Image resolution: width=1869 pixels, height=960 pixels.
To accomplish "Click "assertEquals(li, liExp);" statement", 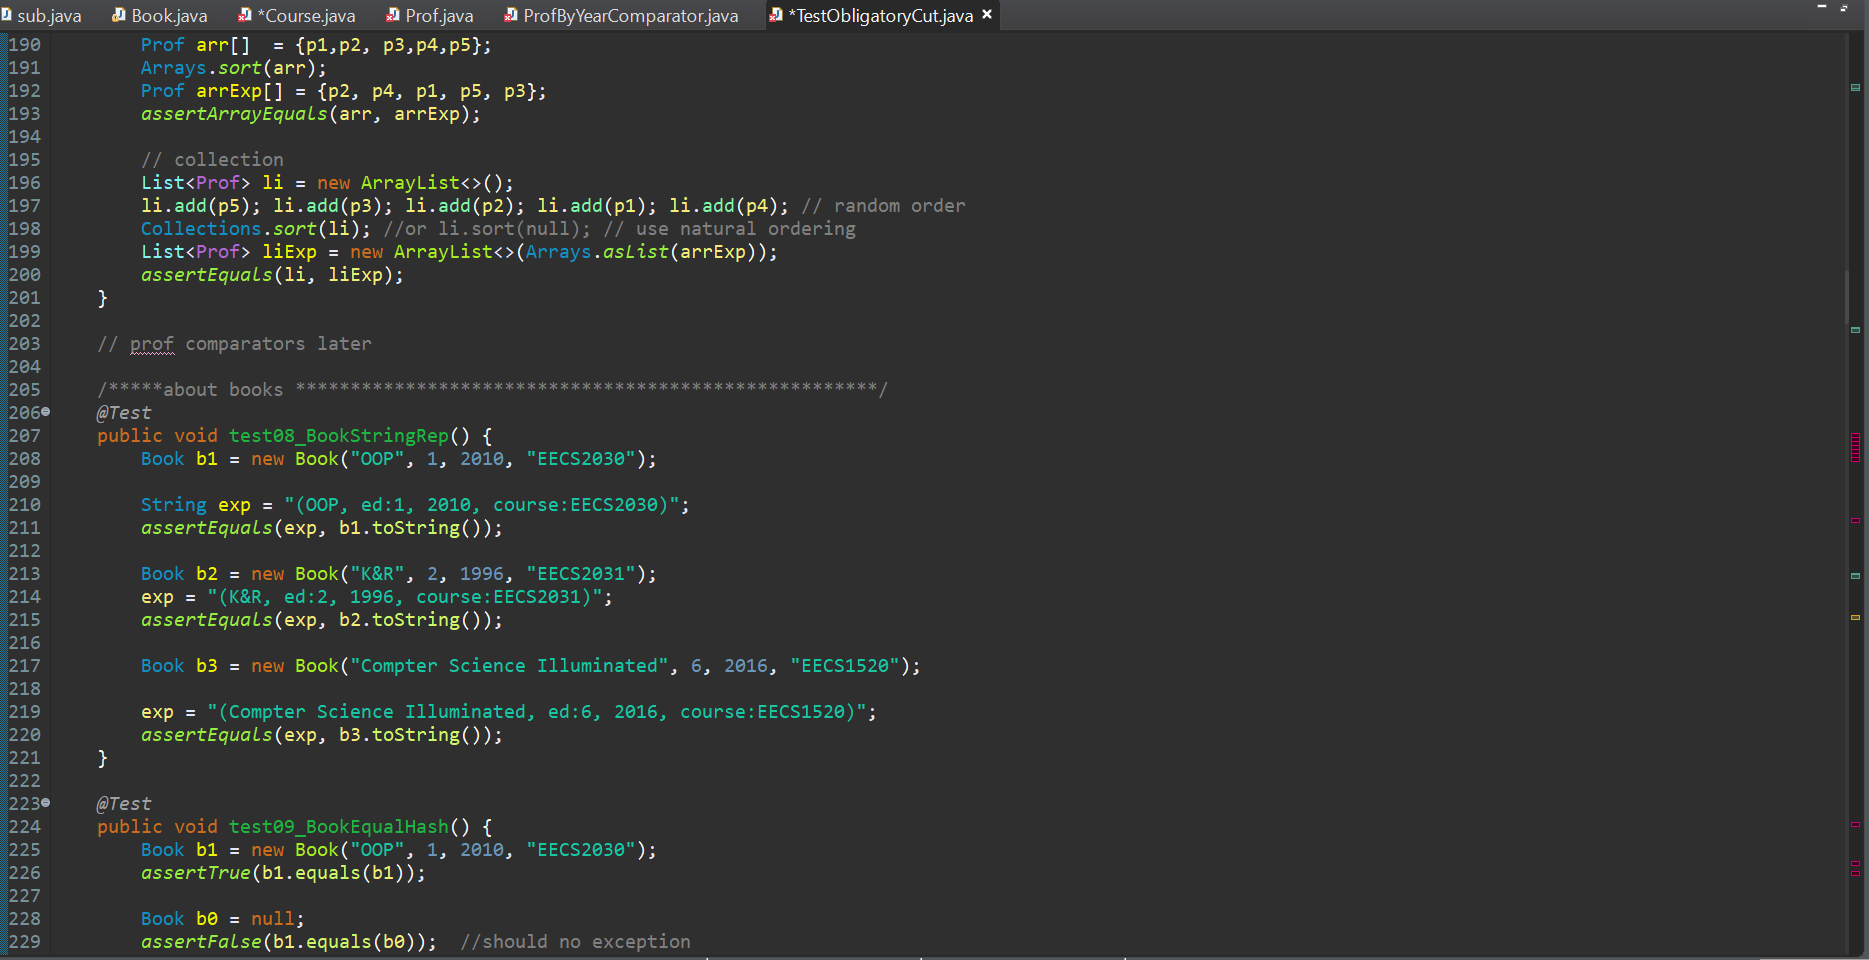I will pos(272,275).
